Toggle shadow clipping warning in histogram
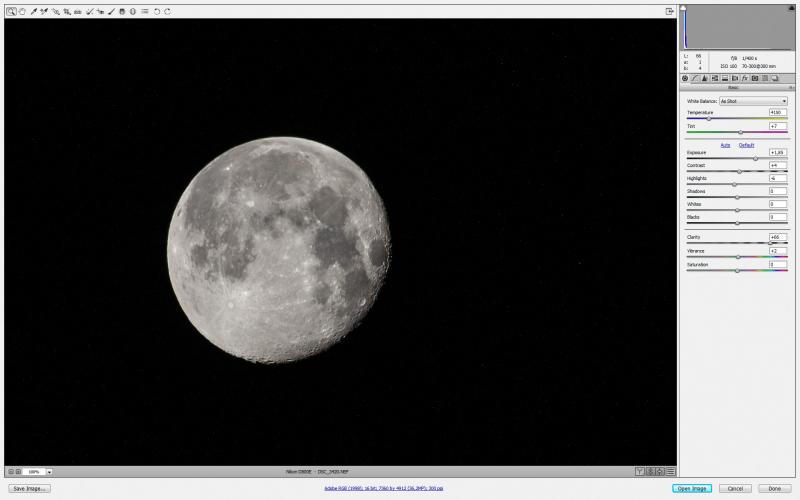Viewport: 800px width, 500px height. pos(683,8)
